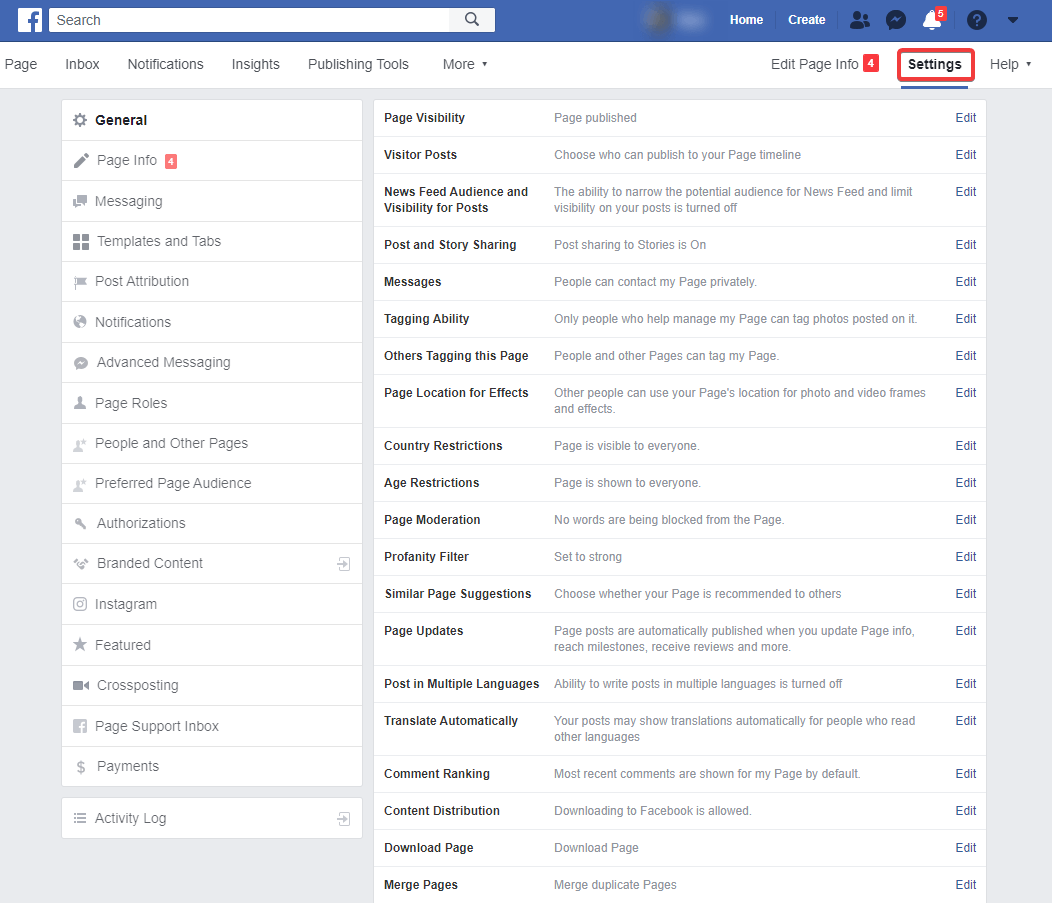
Task: Switch to the Publishing Tools tab
Action: pyautogui.click(x=358, y=64)
